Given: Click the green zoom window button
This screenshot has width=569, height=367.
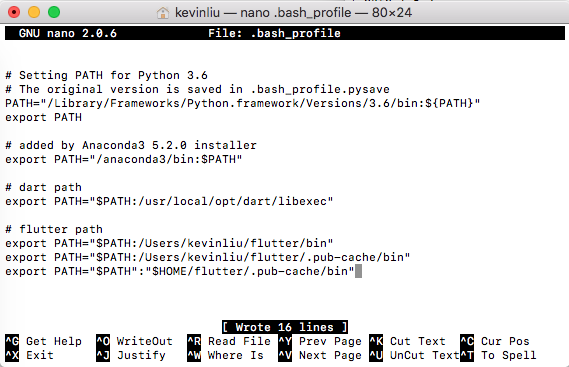Looking at the screenshot, I should 54,12.
